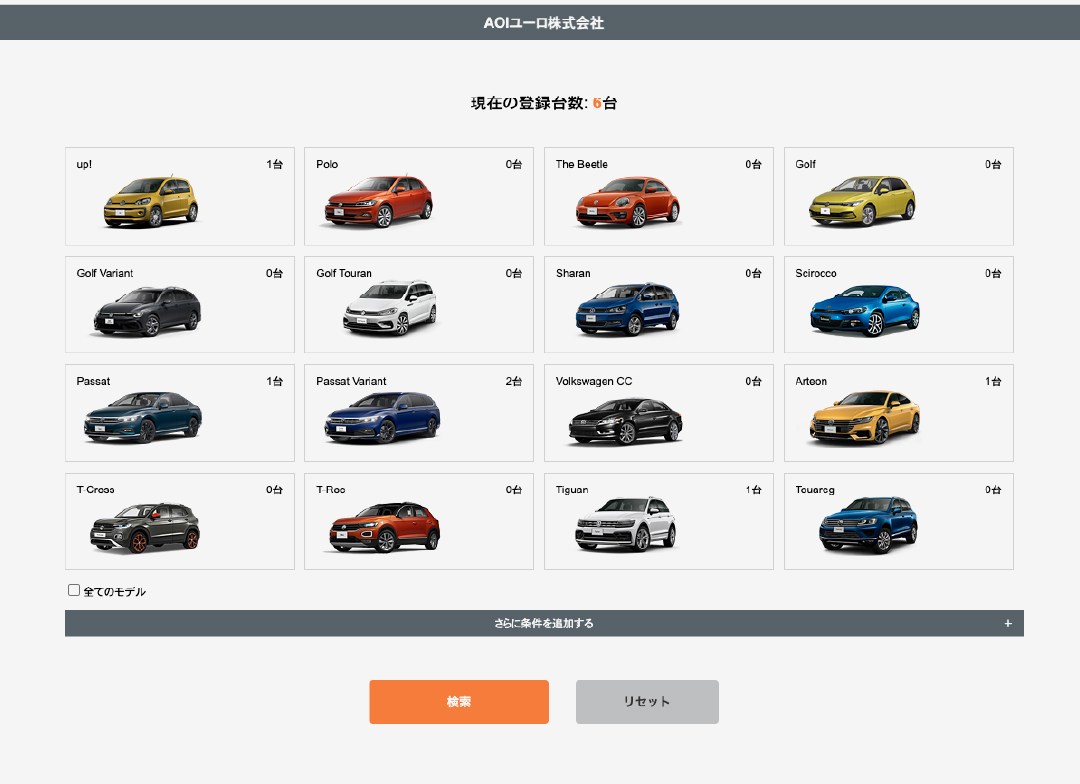1080x784 pixels.
Task: Select the blue Sharan car card
Action: click(x=658, y=305)
